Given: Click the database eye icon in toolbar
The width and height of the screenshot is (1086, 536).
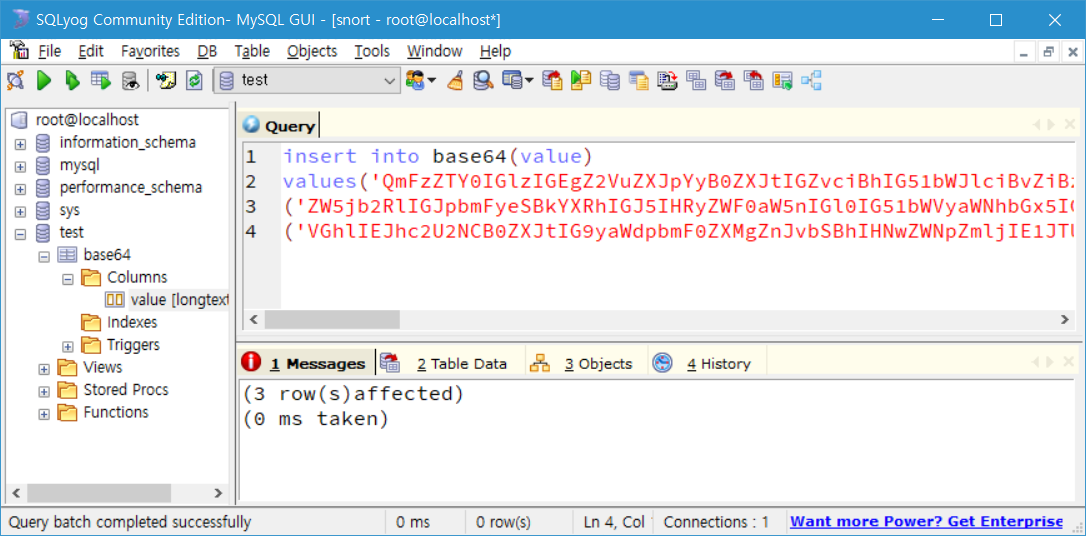Looking at the screenshot, I should [x=130, y=80].
